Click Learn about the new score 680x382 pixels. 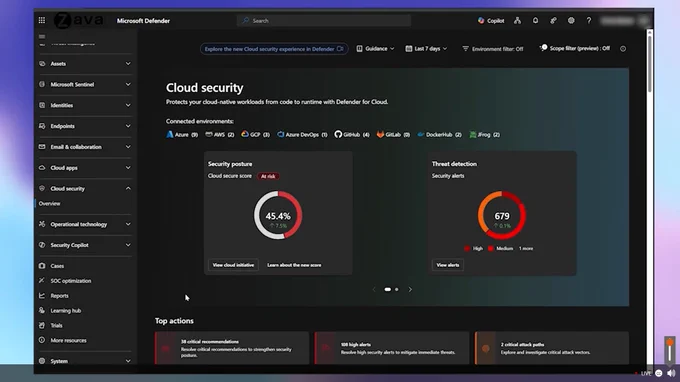tap(294, 265)
